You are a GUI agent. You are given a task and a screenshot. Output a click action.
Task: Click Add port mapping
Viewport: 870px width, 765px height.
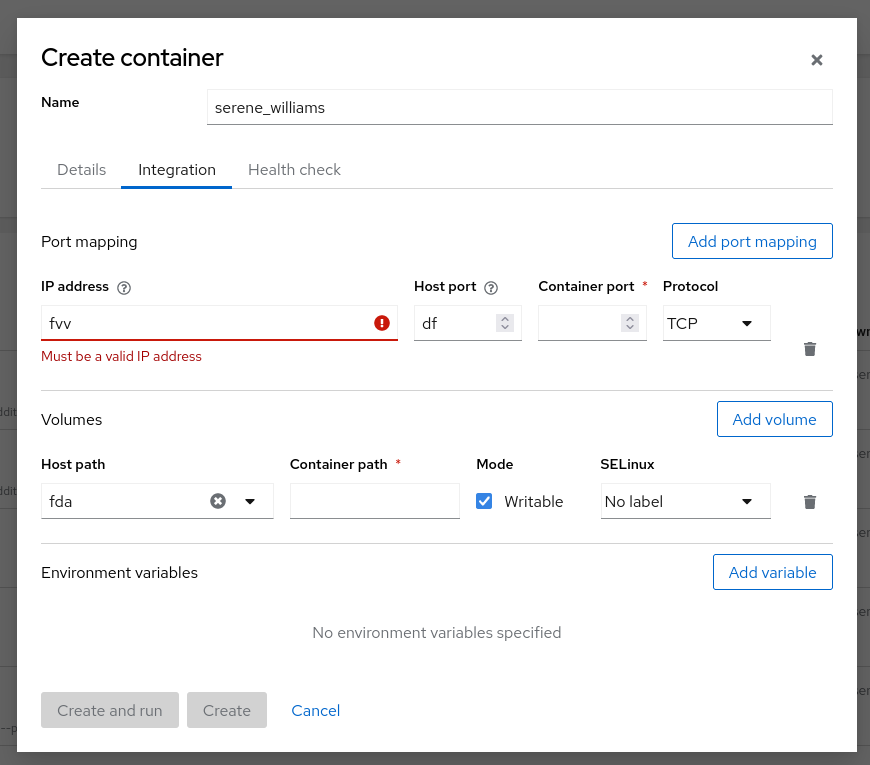752,241
